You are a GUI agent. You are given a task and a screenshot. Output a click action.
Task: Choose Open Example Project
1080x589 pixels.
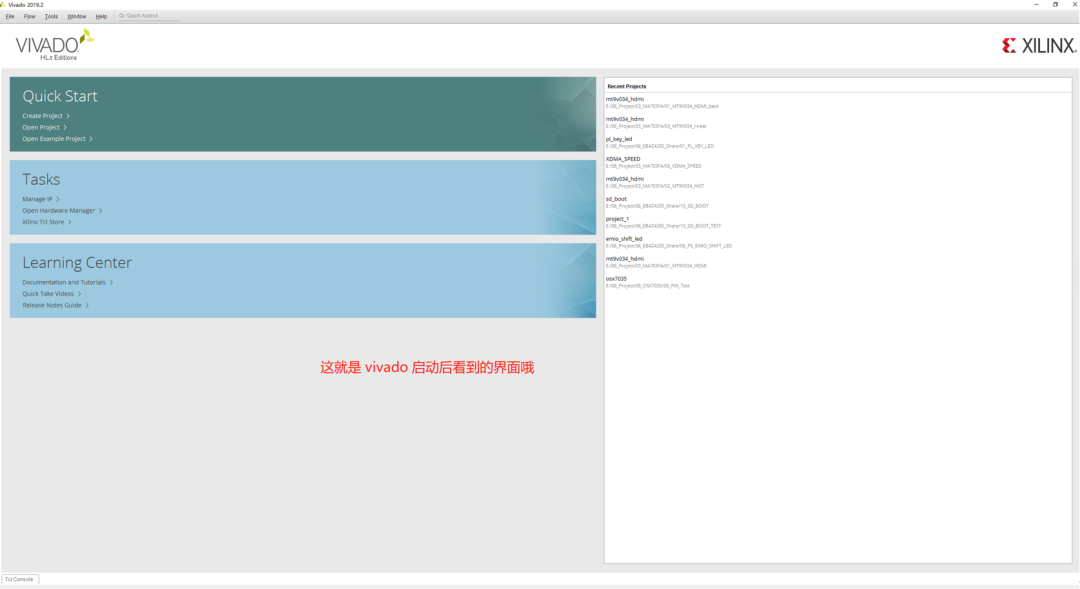57,139
